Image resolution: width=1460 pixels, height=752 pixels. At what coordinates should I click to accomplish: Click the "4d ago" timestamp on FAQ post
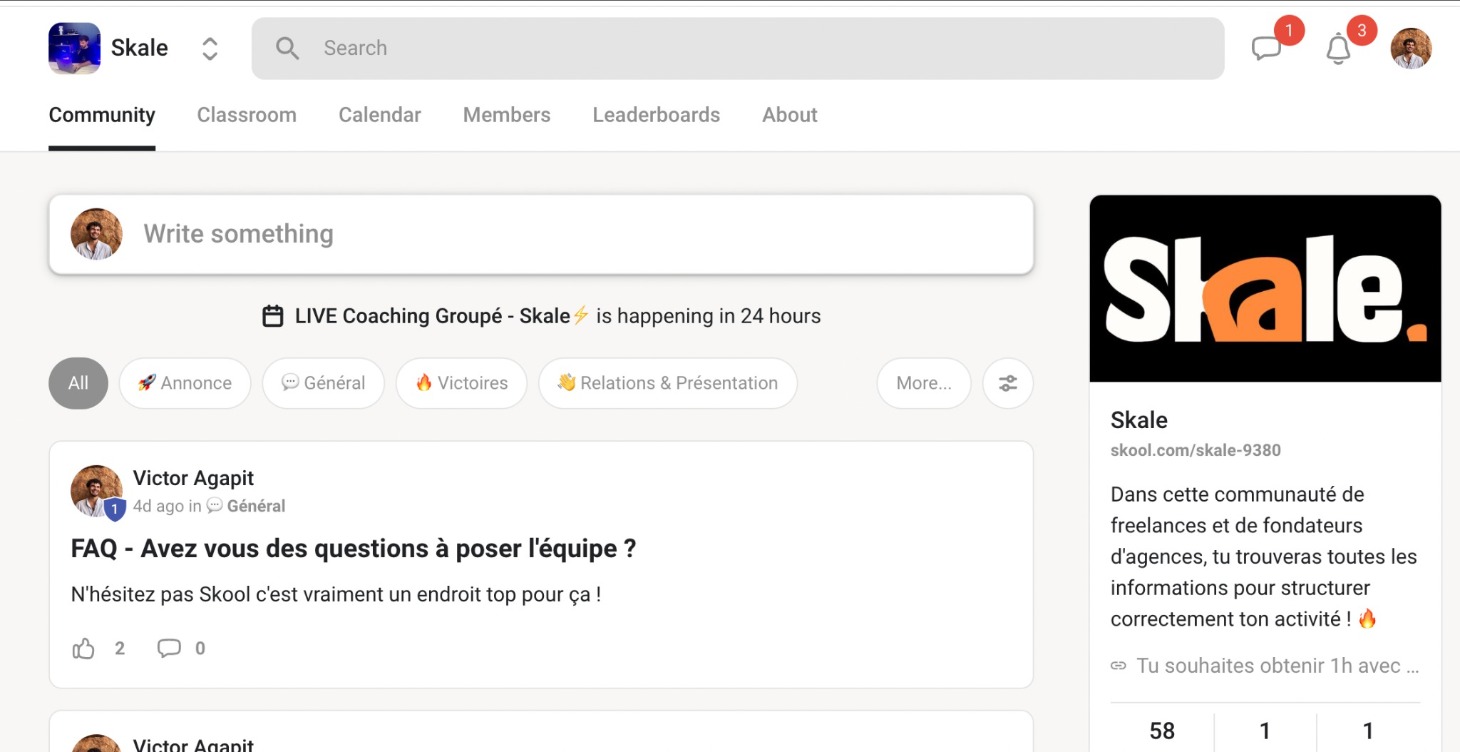158,506
